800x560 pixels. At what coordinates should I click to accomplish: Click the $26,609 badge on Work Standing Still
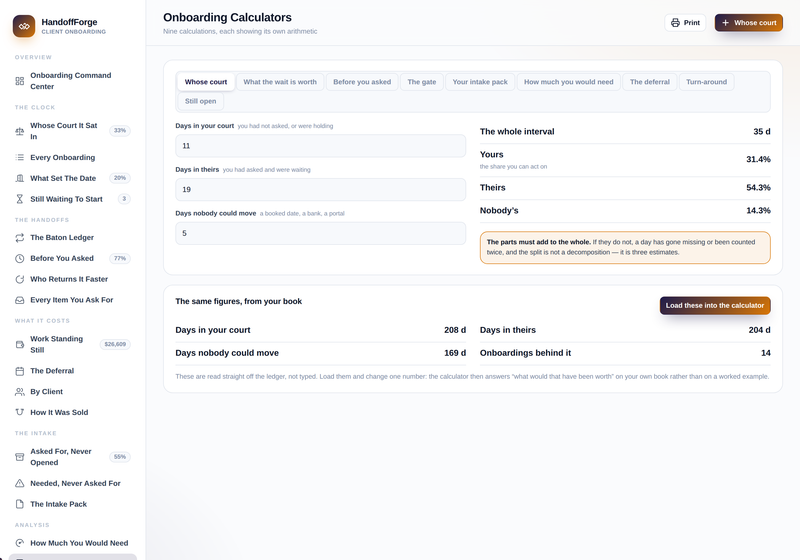(115, 345)
